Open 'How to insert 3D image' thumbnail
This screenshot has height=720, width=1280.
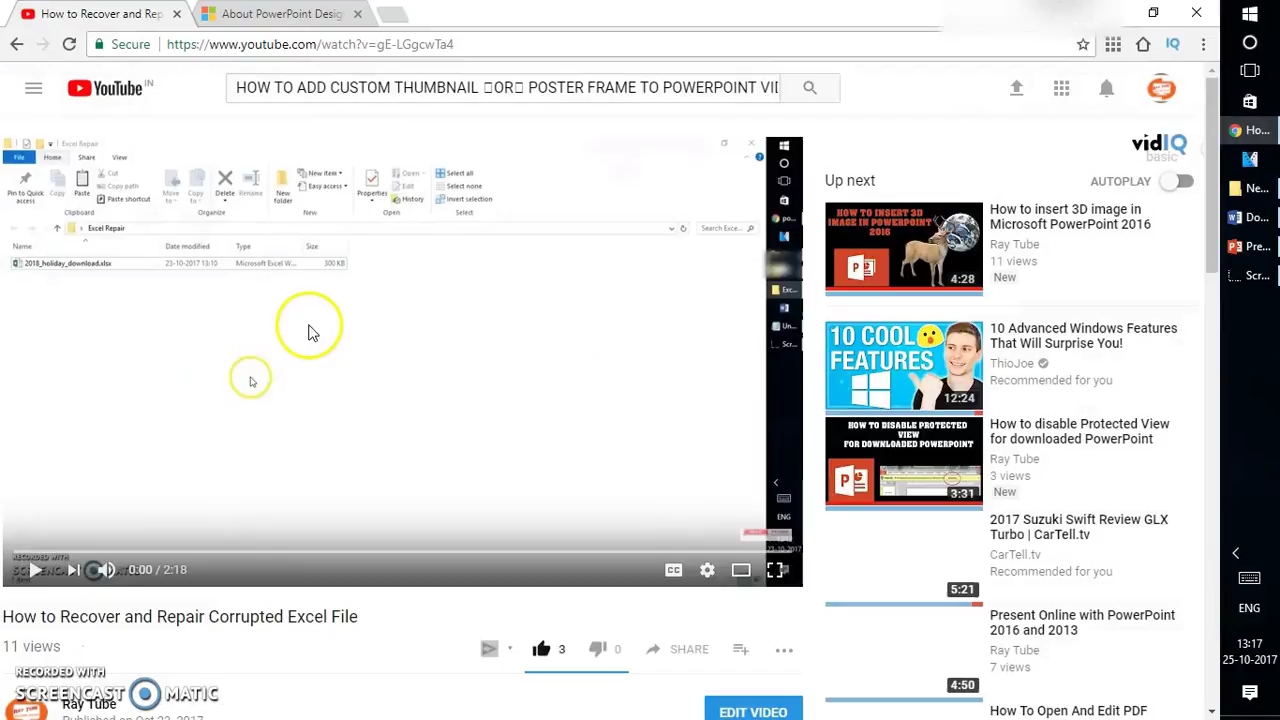pyautogui.click(x=904, y=248)
